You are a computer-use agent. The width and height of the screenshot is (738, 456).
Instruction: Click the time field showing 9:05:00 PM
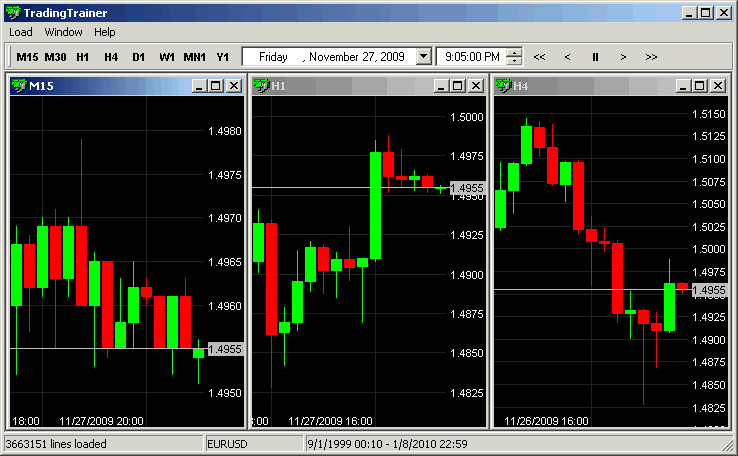pyautogui.click(x=472, y=56)
